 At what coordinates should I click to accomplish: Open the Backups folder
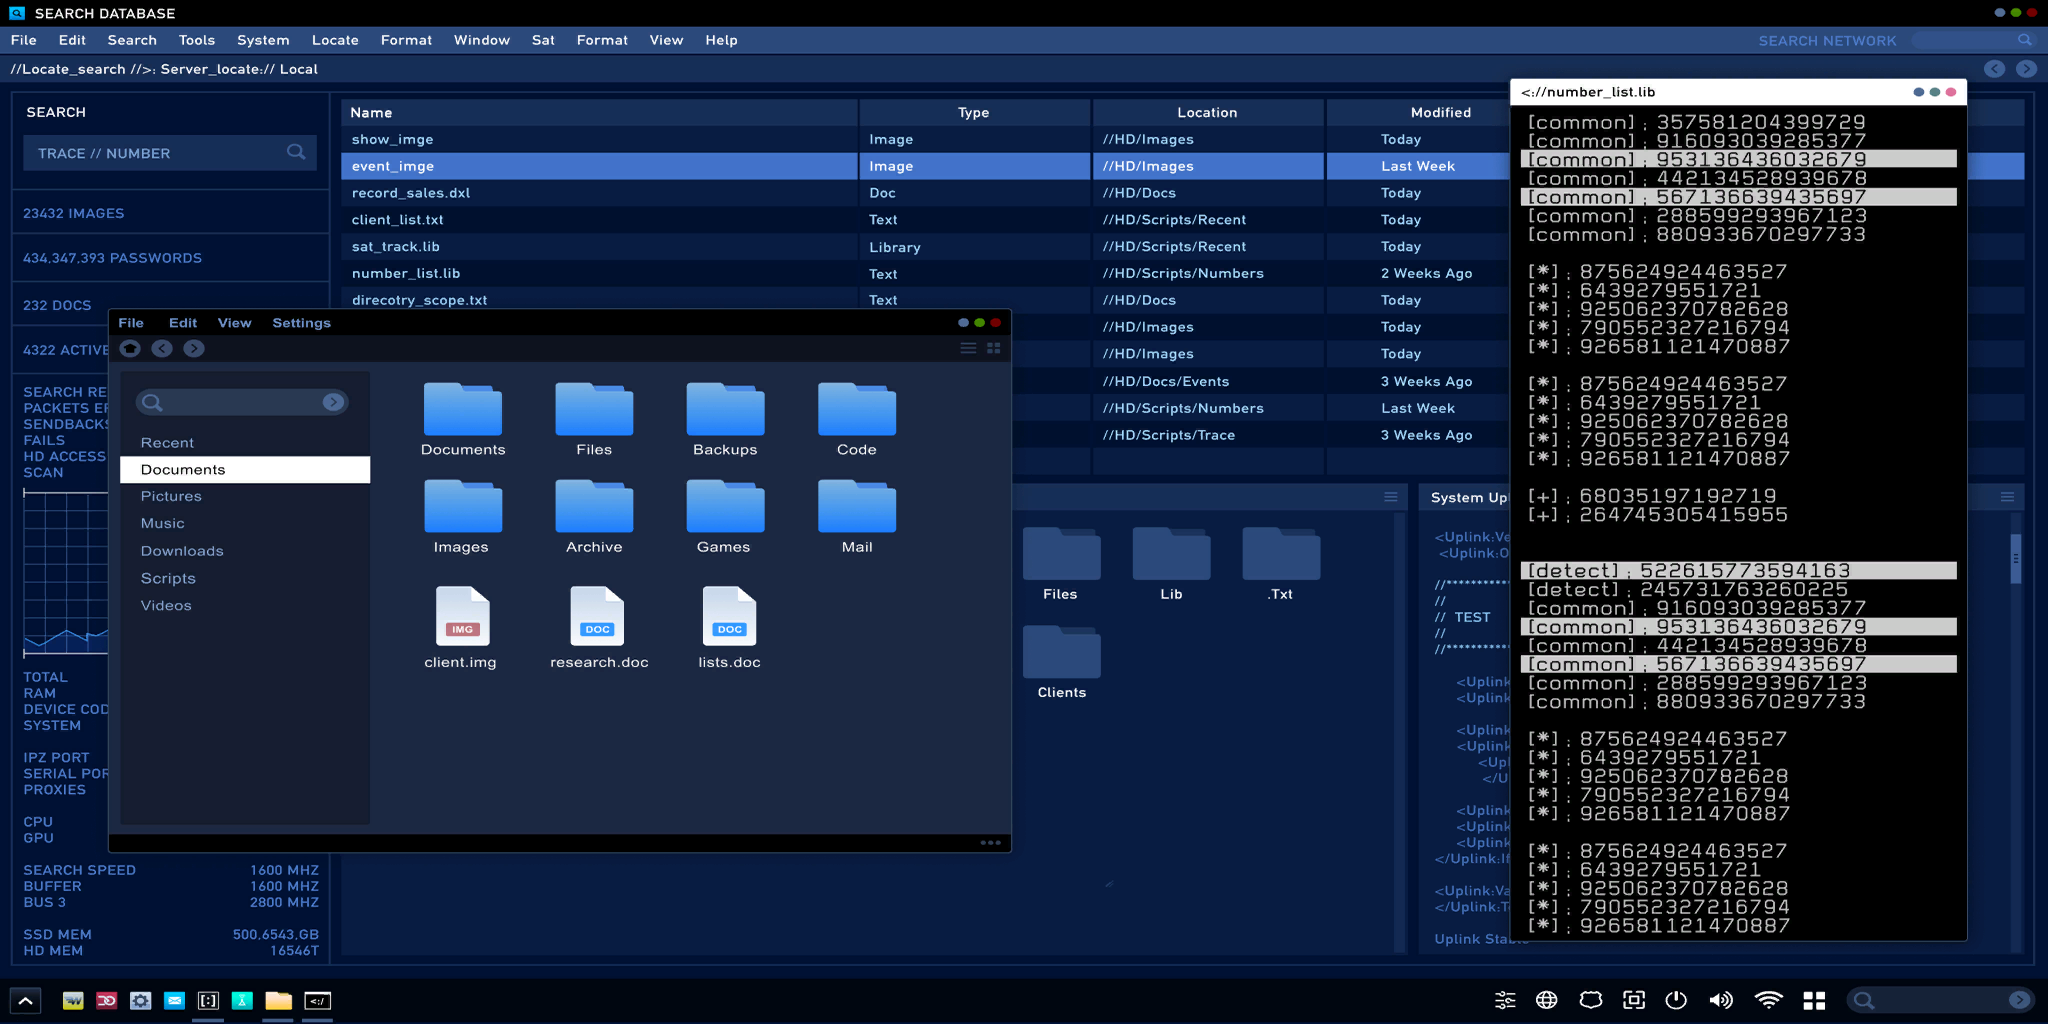(x=725, y=420)
